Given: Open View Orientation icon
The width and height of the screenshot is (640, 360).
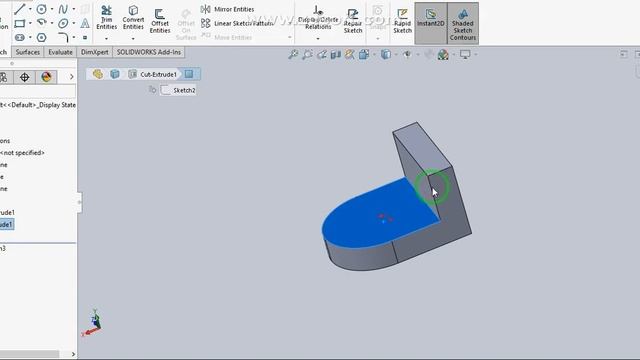Looking at the screenshot, I should pyautogui.click(x=364, y=54).
